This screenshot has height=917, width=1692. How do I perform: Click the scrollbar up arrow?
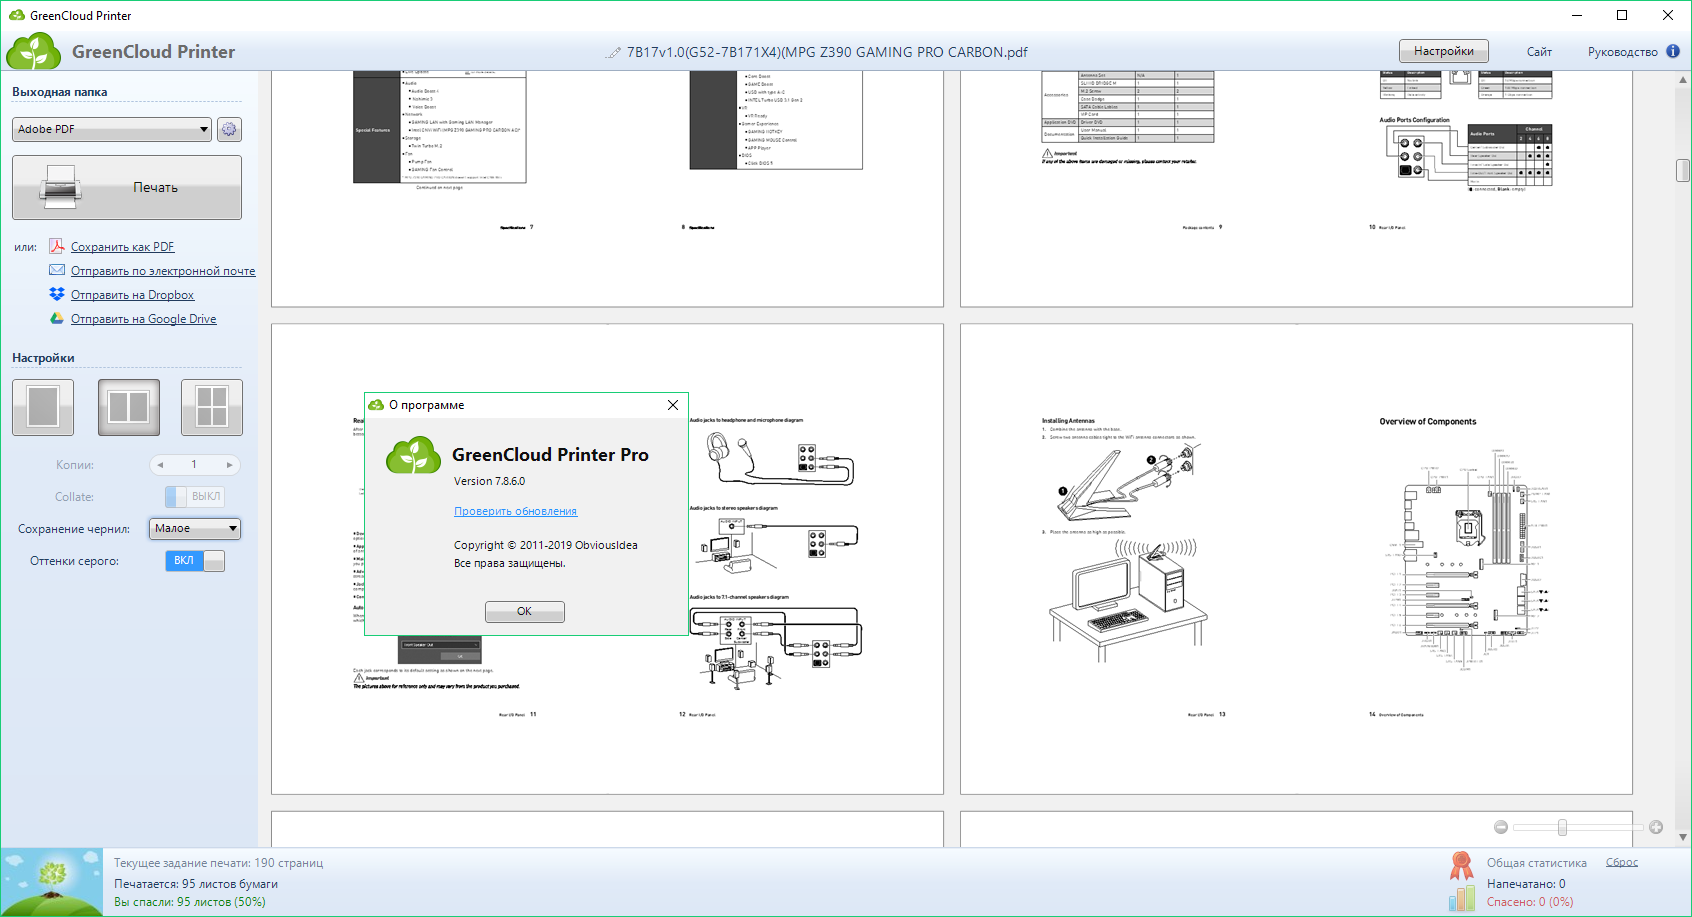1683,80
